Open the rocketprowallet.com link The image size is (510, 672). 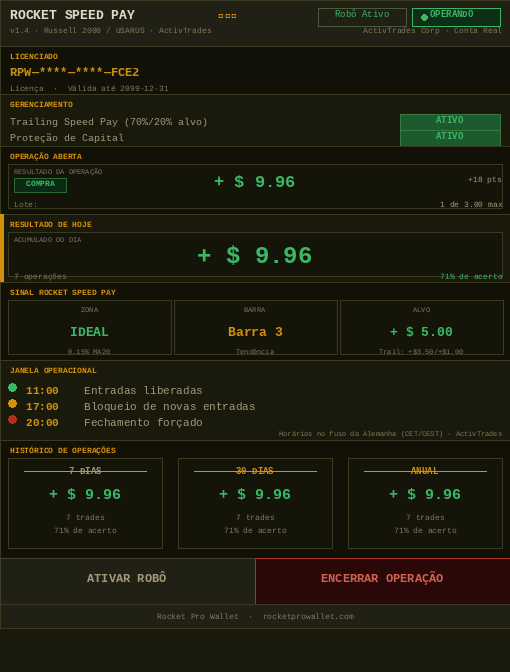308,616
